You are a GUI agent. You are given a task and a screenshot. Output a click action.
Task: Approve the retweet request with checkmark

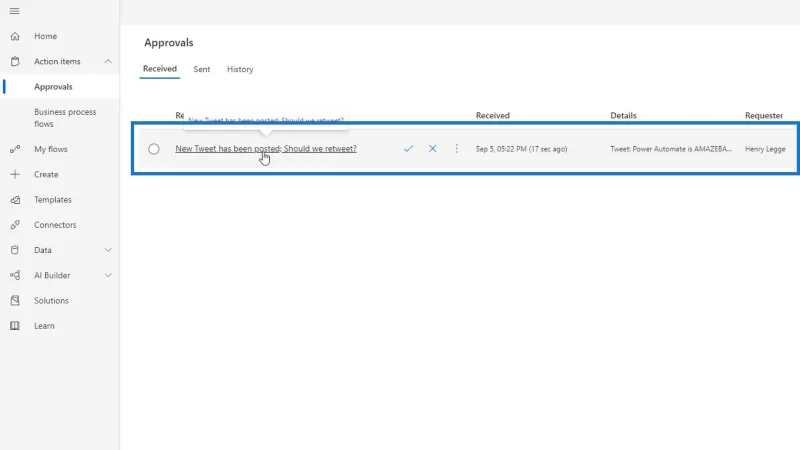pyautogui.click(x=408, y=148)
